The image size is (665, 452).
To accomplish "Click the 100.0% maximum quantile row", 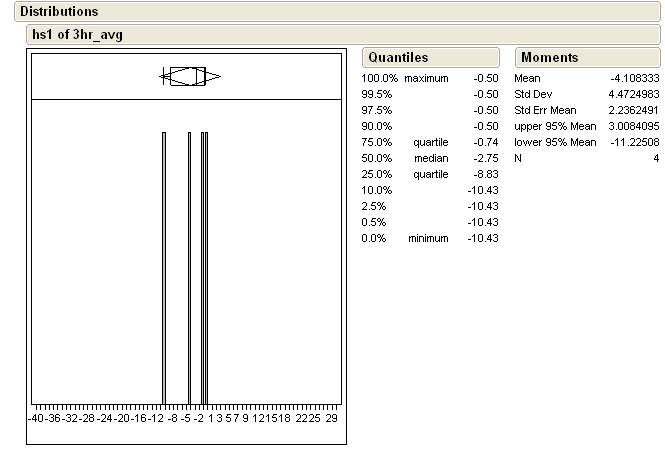I will (430, 78).
